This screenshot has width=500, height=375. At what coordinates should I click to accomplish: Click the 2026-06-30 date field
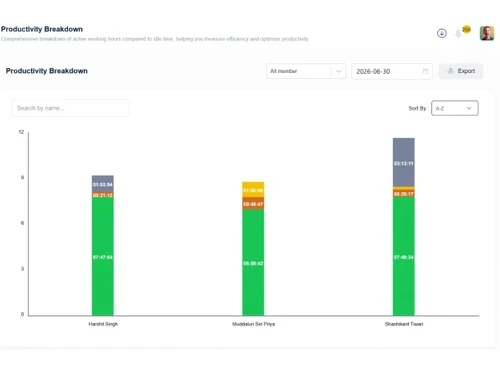point(392,71)
